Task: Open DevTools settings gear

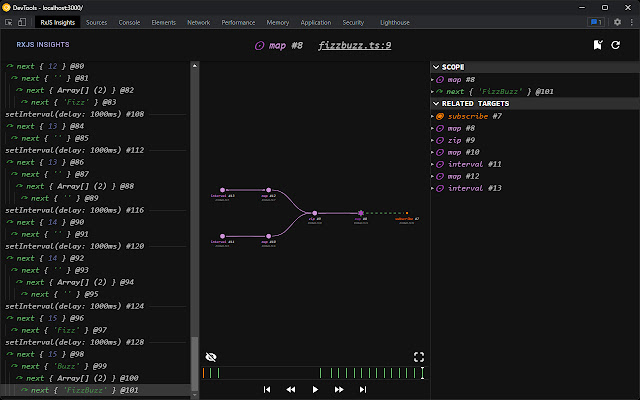Action: 617,21
